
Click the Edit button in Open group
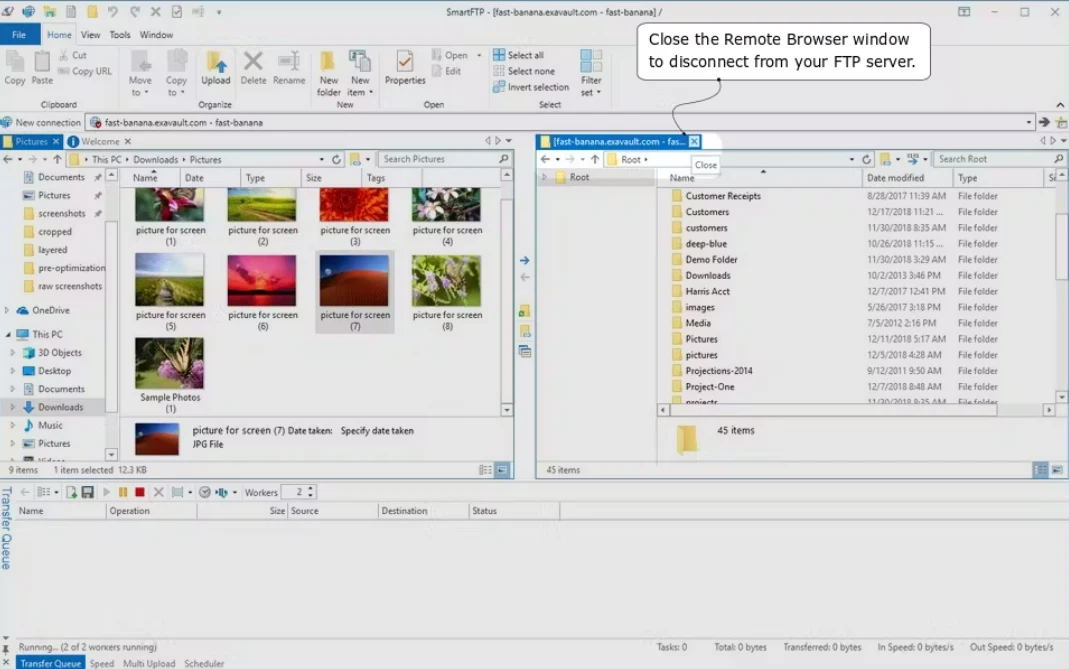coord(447,71)
